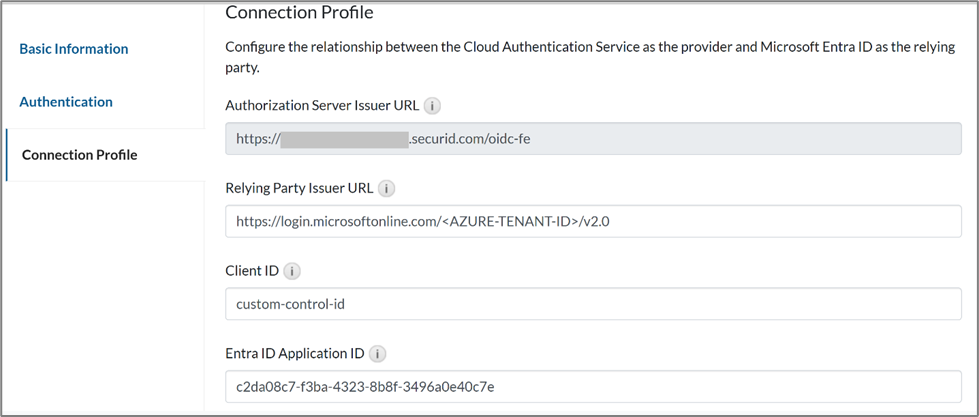This screenshot has width=979, height=417.
Task: Click the Entra ID Application ID label
Action: click(295, 354)
